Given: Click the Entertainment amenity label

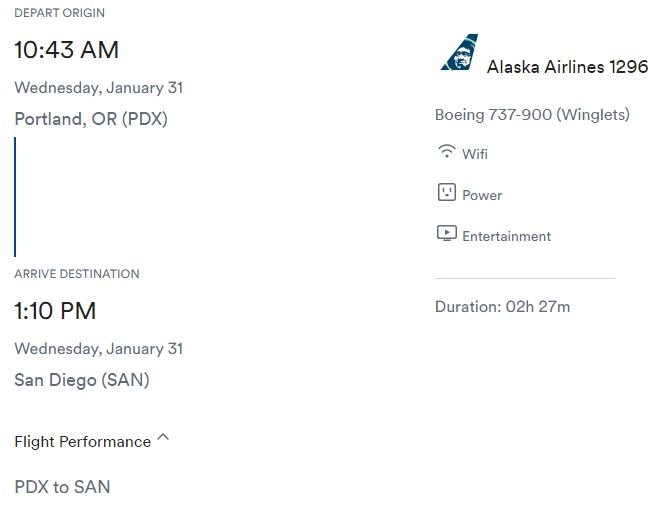Looking at the screenshot, I should click(x=506, y=236).
